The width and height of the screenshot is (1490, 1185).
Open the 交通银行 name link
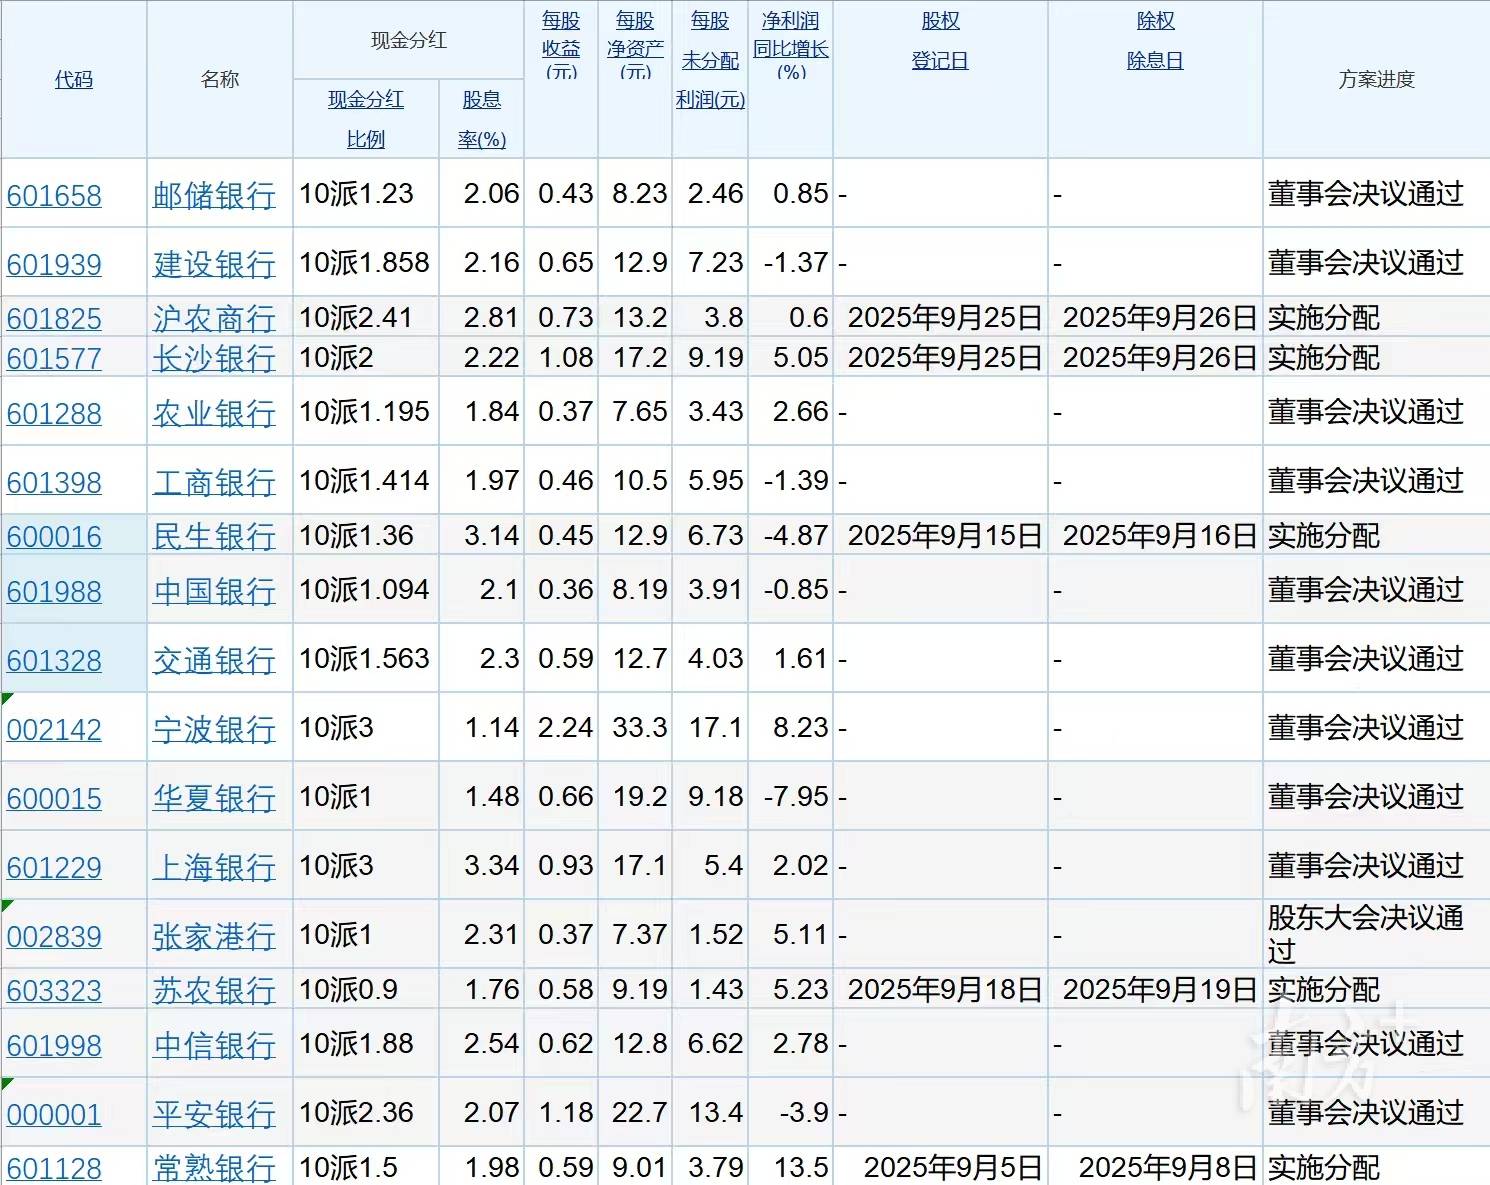coord(214,660)
